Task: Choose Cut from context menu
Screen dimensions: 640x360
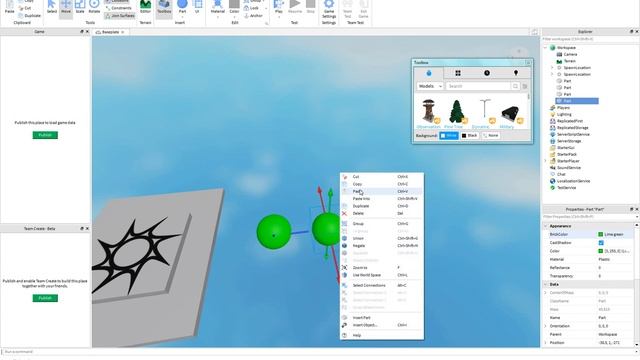Action: [382, 177]
